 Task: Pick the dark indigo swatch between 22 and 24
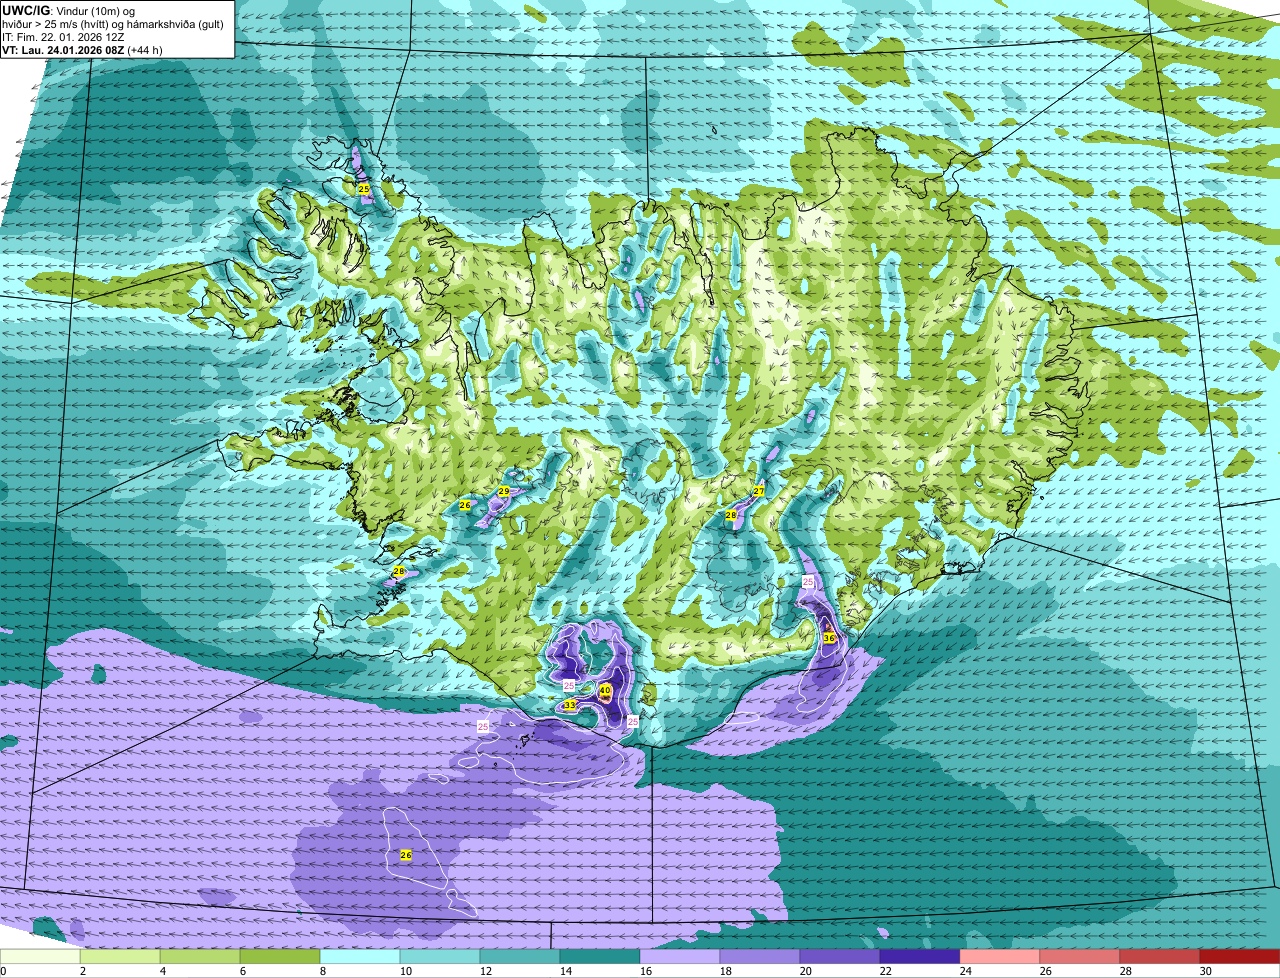[x=920, y=956]
